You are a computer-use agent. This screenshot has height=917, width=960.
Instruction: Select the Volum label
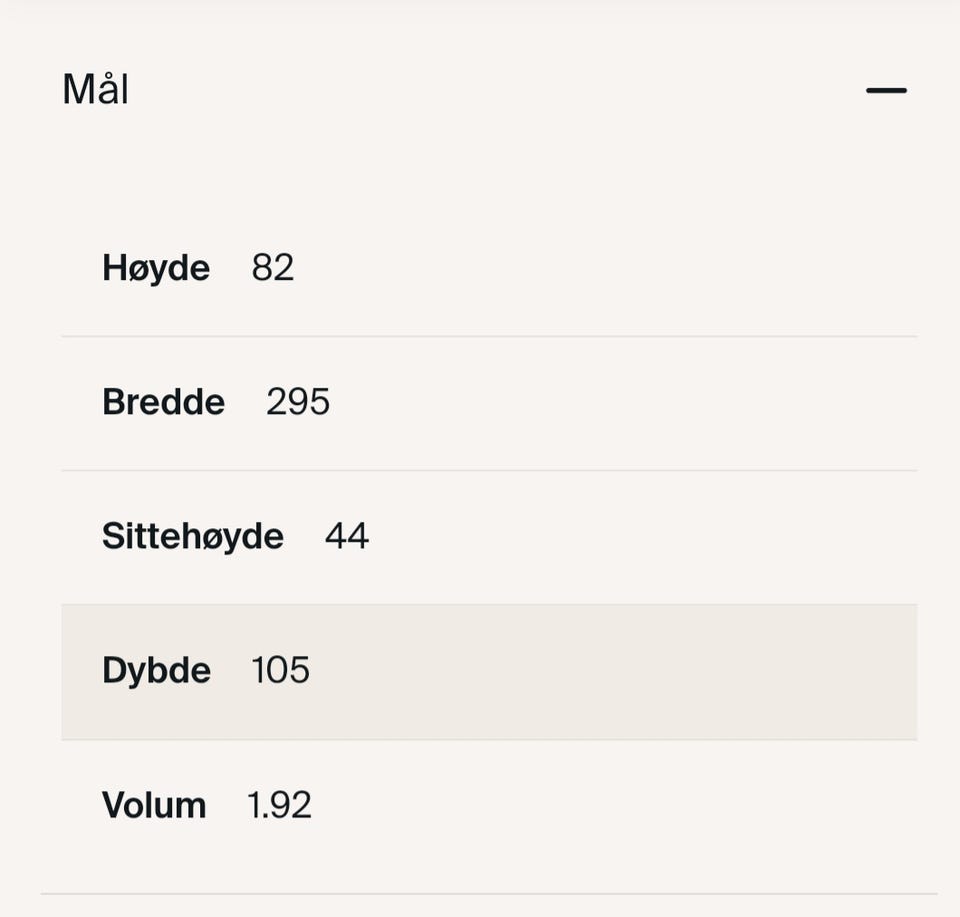pyautogui.click(x=154, y=805)
